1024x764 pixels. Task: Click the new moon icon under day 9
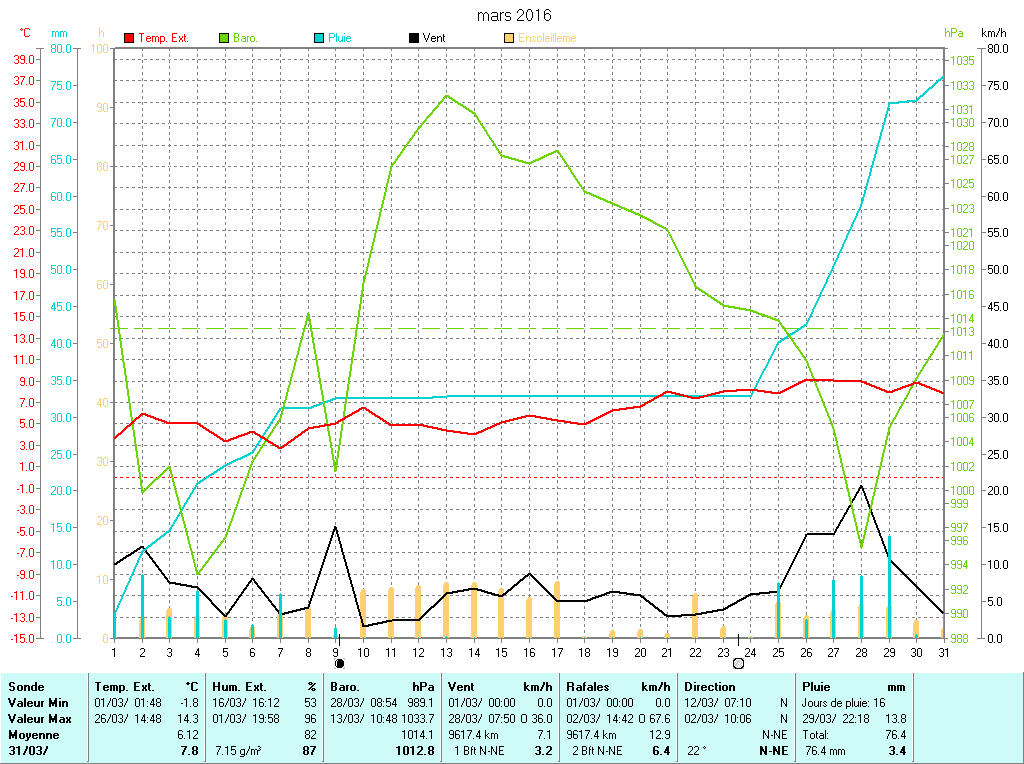[x=339, y=663]
